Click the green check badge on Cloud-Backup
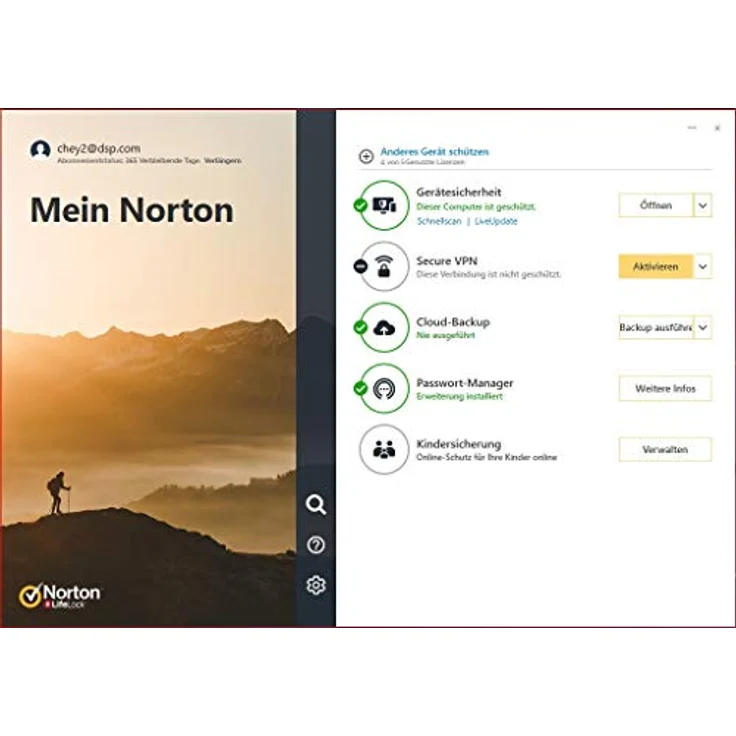 pos(360,327)
